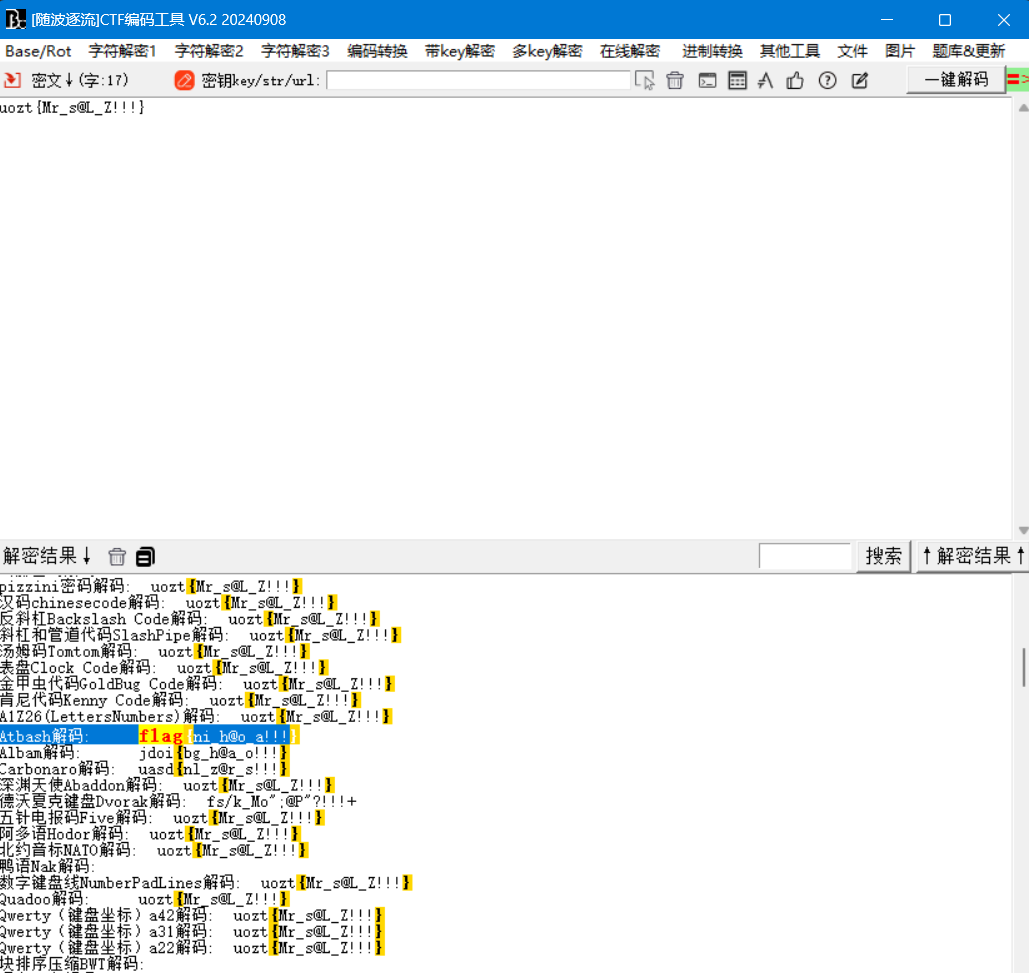Viewport: 1029px width, 973px height.
Task: Click the font style icon
Action: click(x=766, y=81)
